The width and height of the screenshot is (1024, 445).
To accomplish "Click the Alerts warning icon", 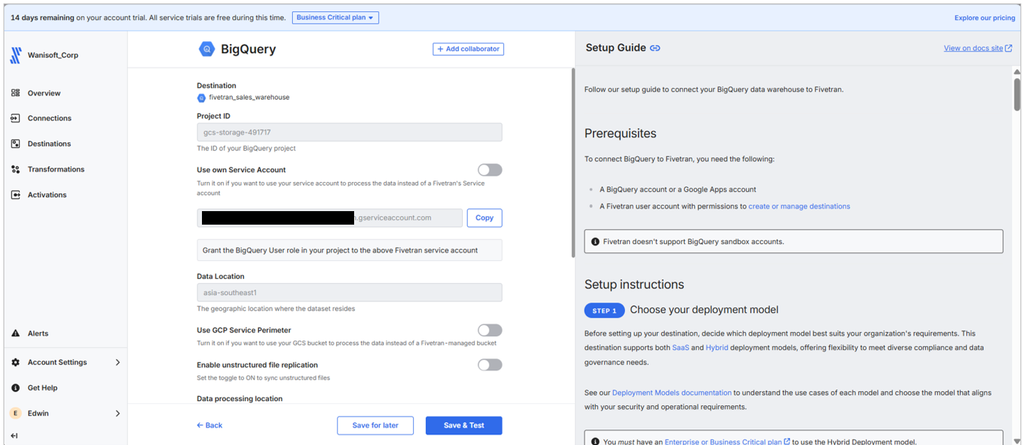I will click(16, 333).
